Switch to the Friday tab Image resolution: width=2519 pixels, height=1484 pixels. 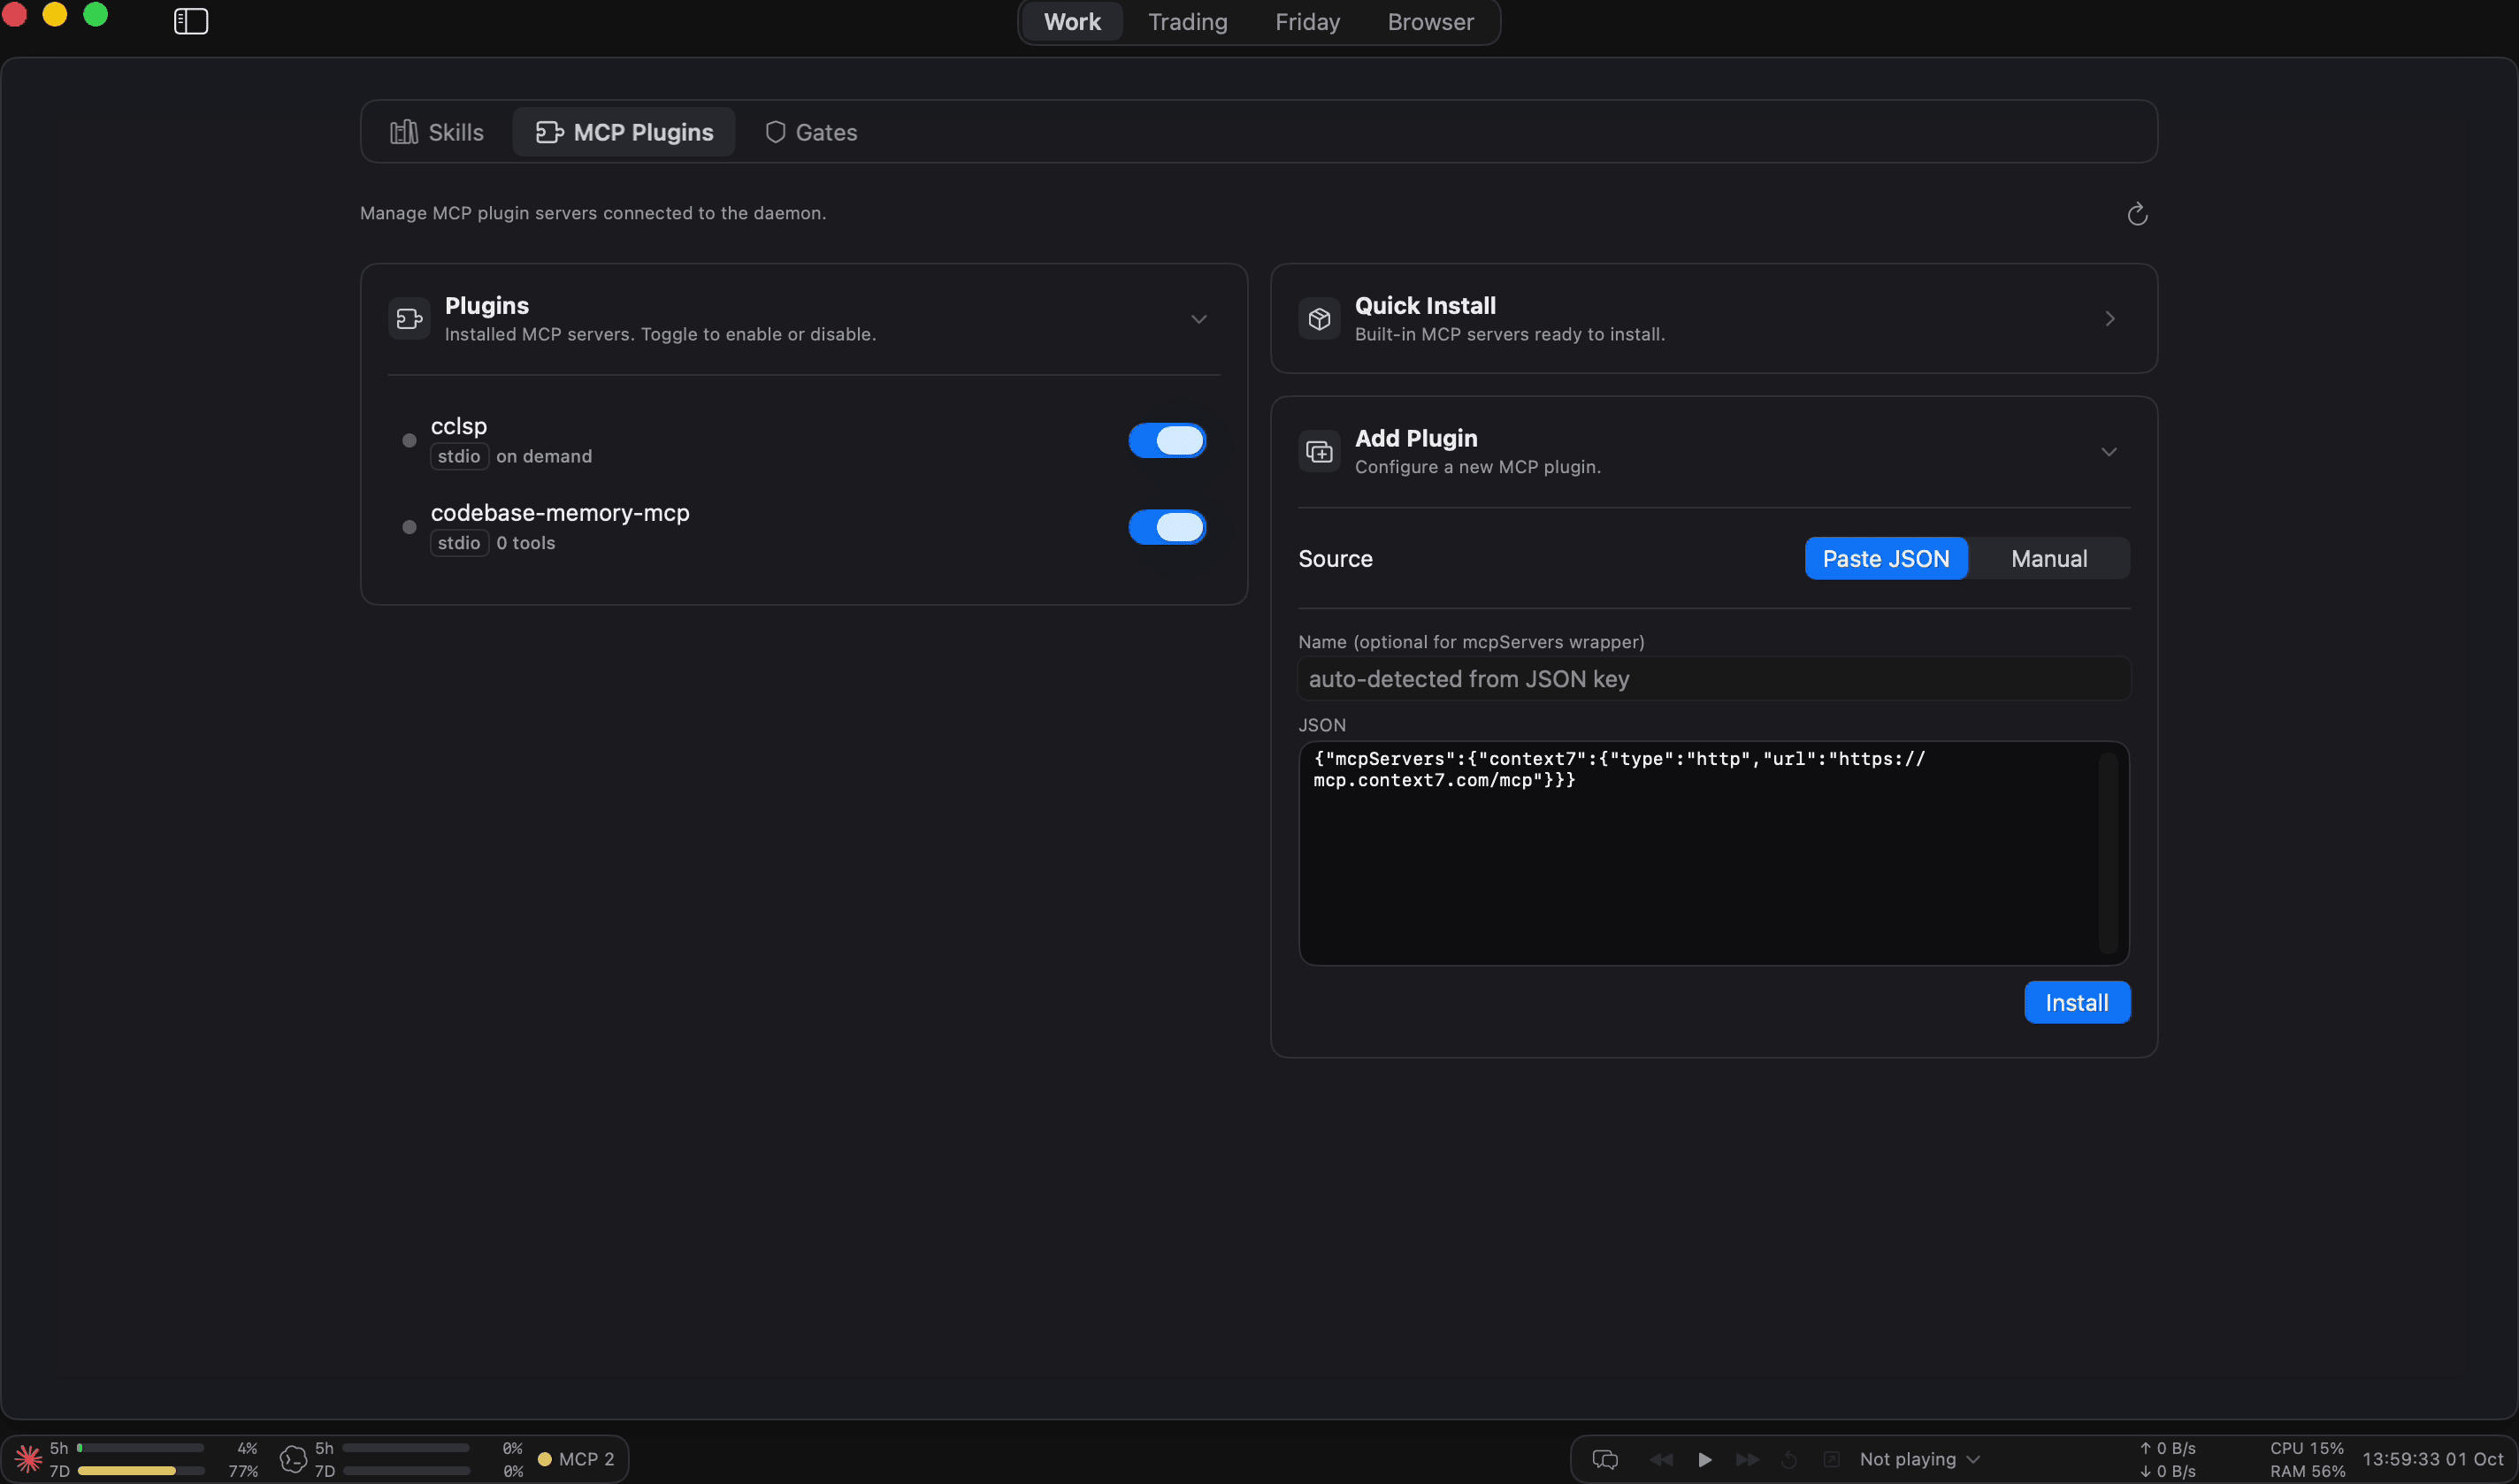tap(1307, 21)
